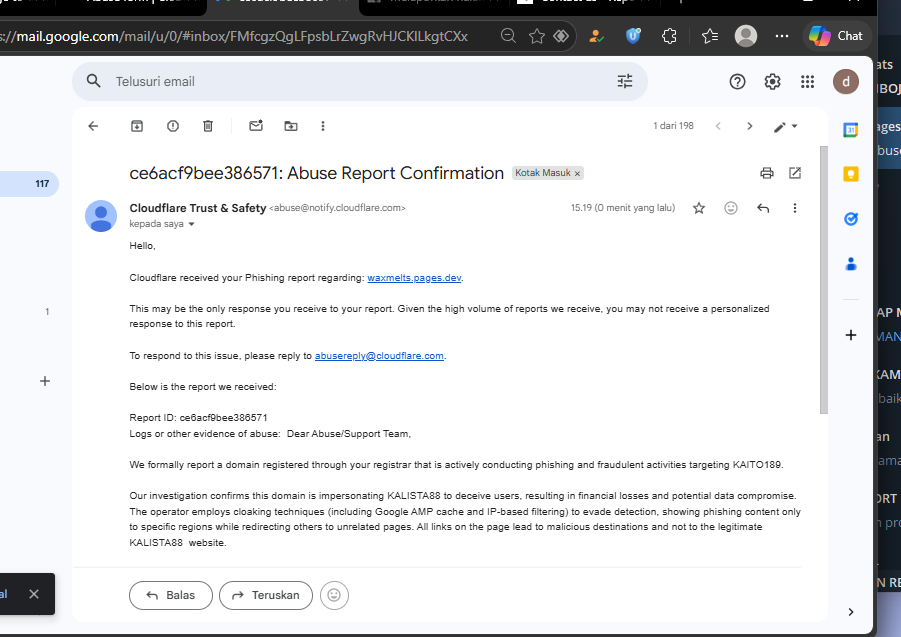
Task: Expand recipient details next to kepada saya
Action: coord(191,224)
